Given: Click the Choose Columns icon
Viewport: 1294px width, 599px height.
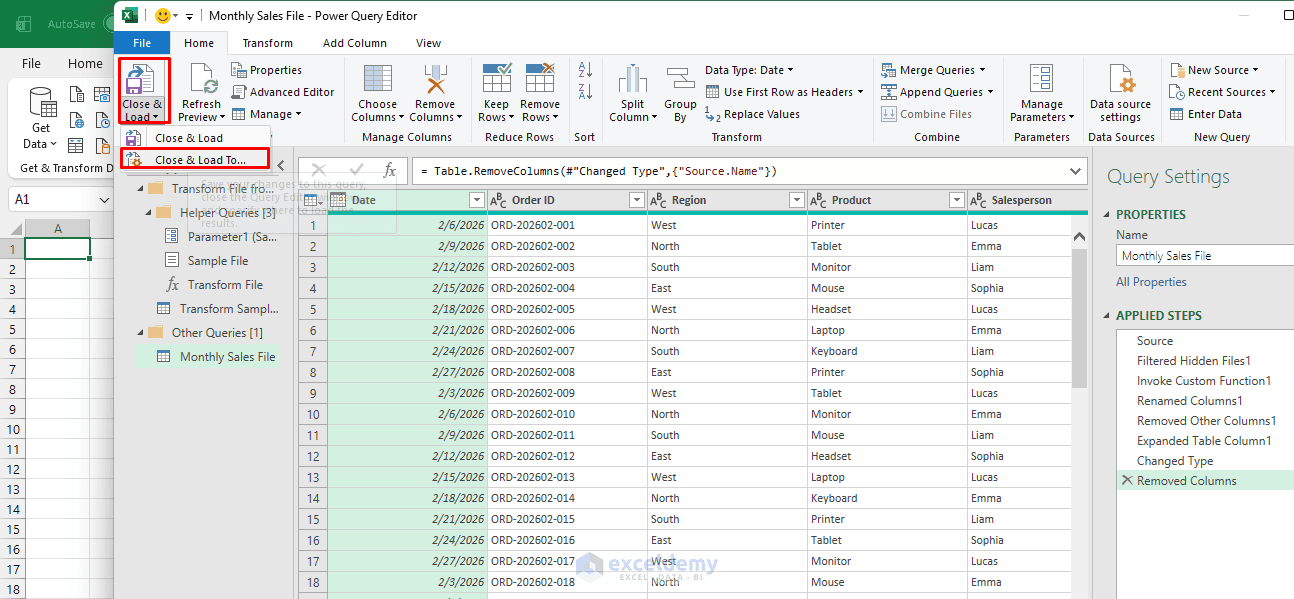Looking at the screenshot, I should coord(377,79).
